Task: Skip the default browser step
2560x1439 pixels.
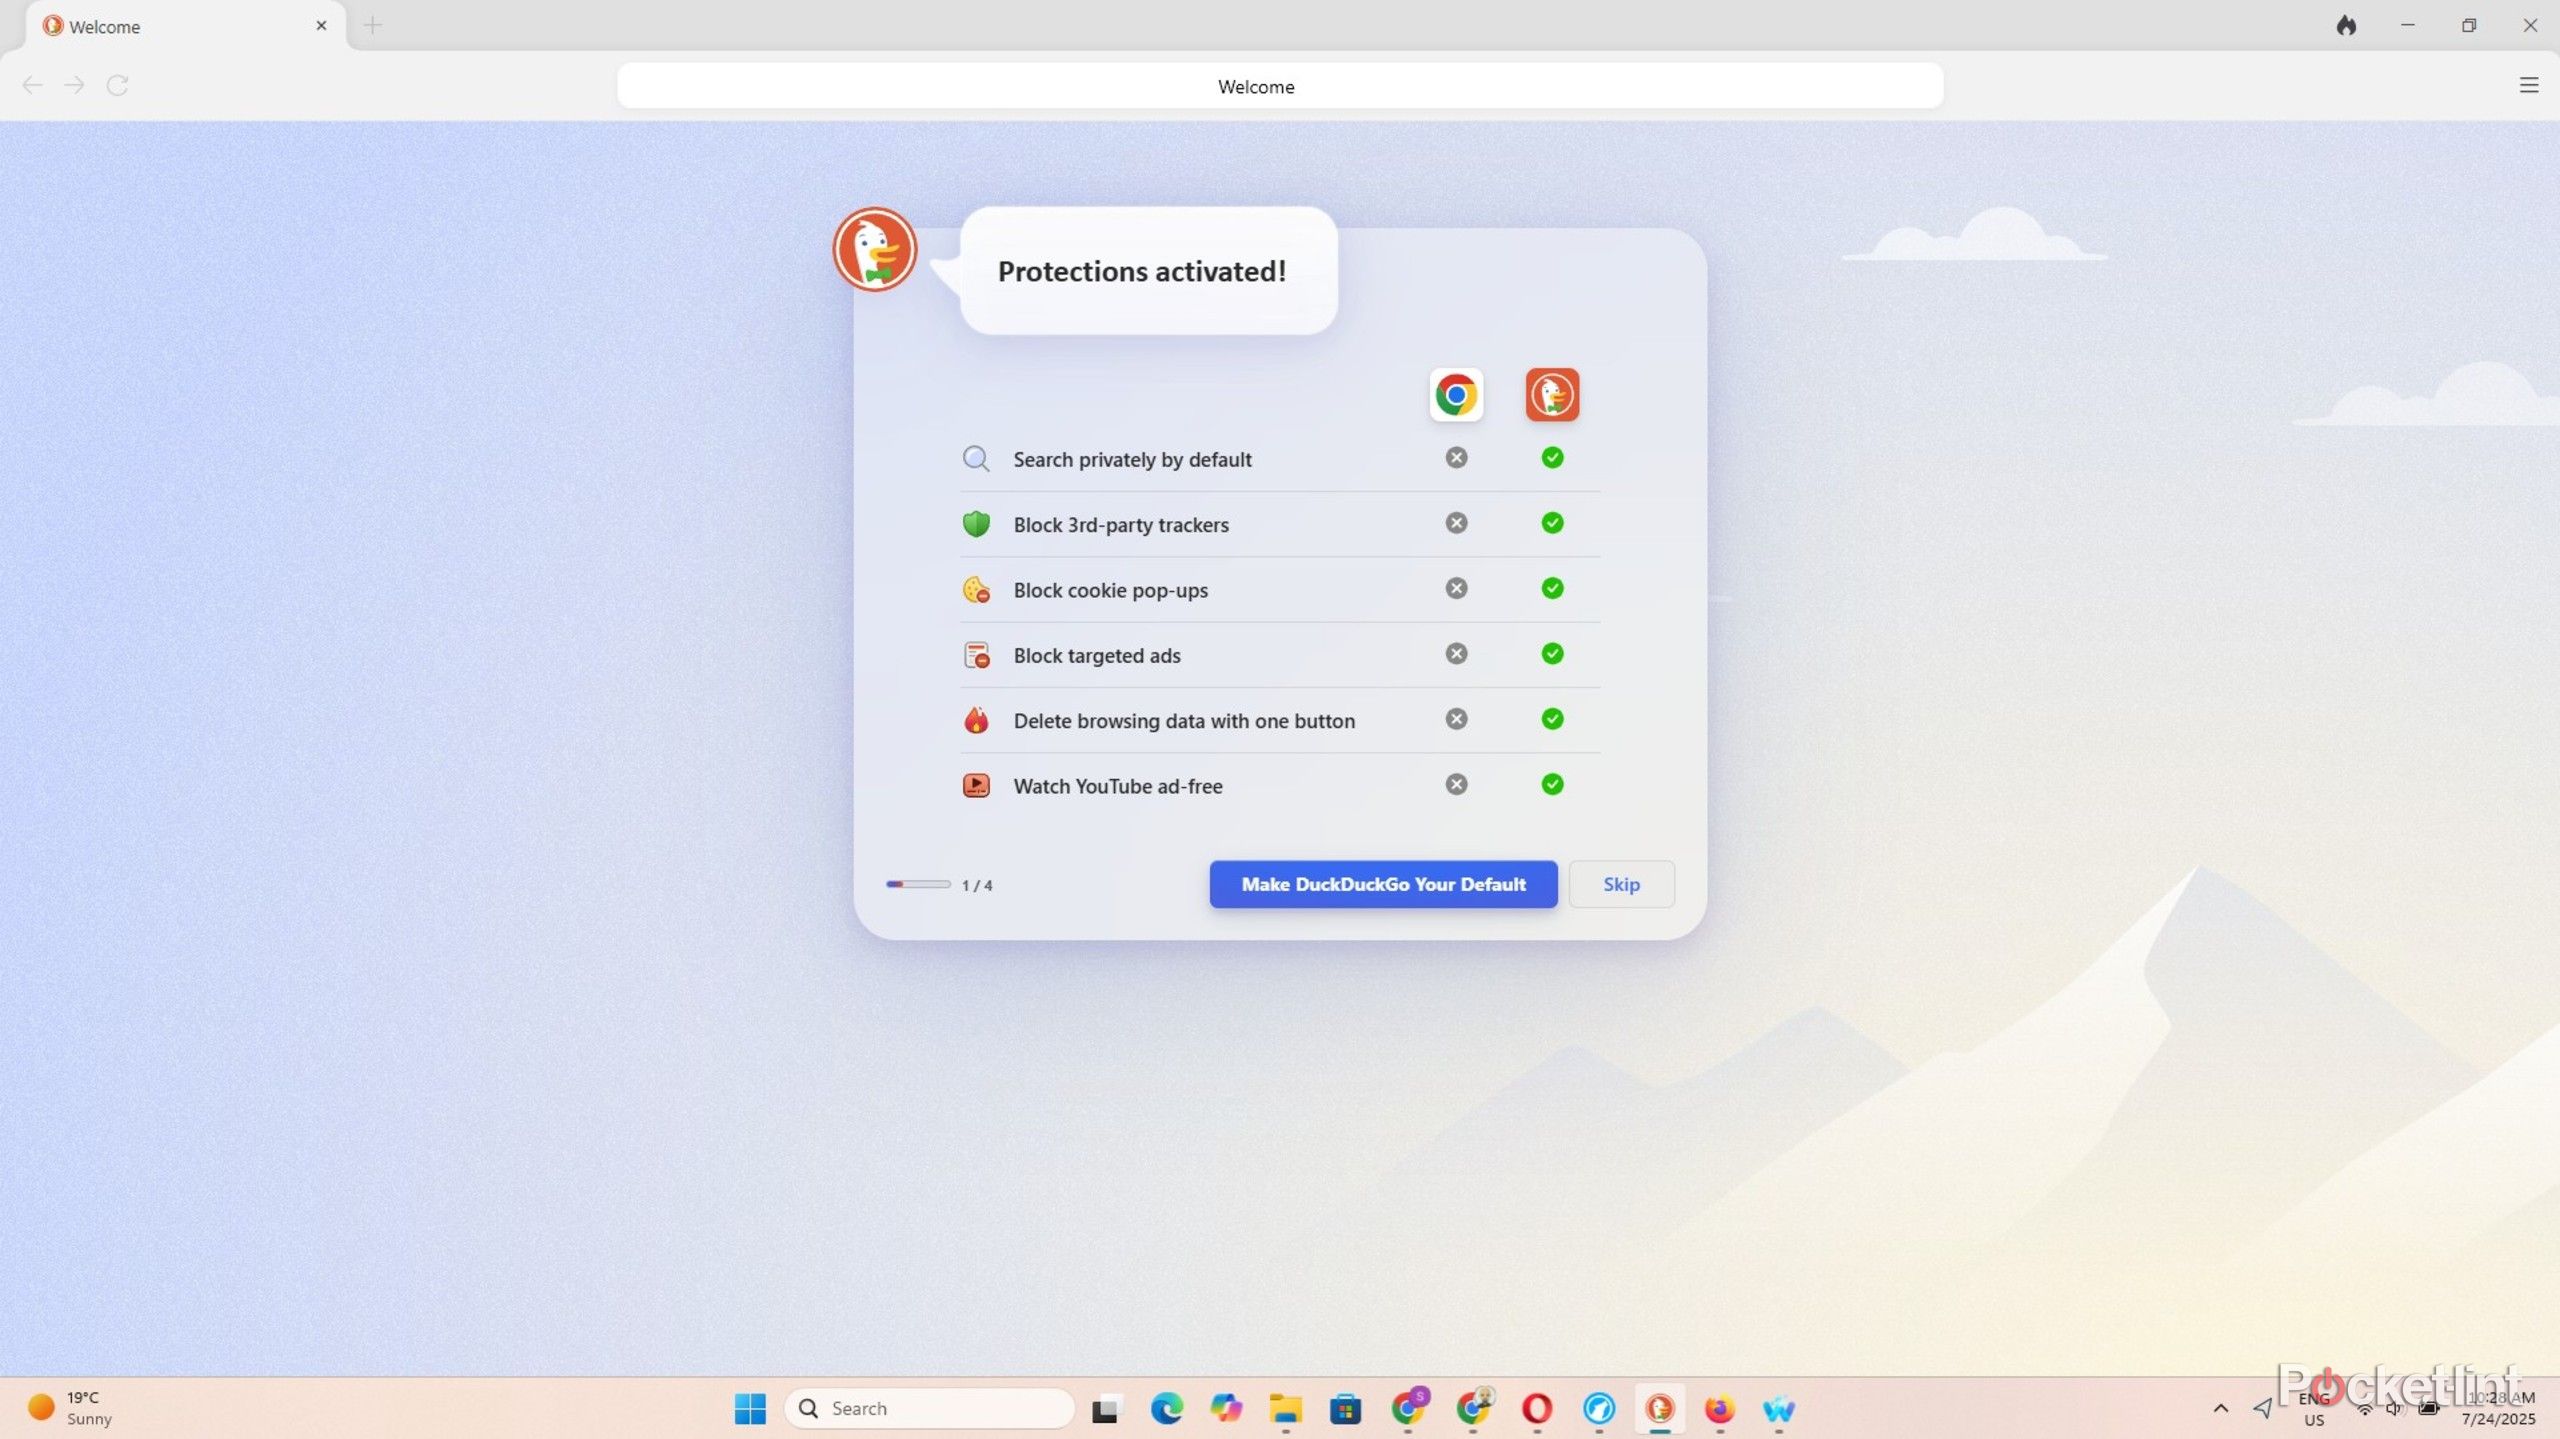Action: click(1621, 884)
